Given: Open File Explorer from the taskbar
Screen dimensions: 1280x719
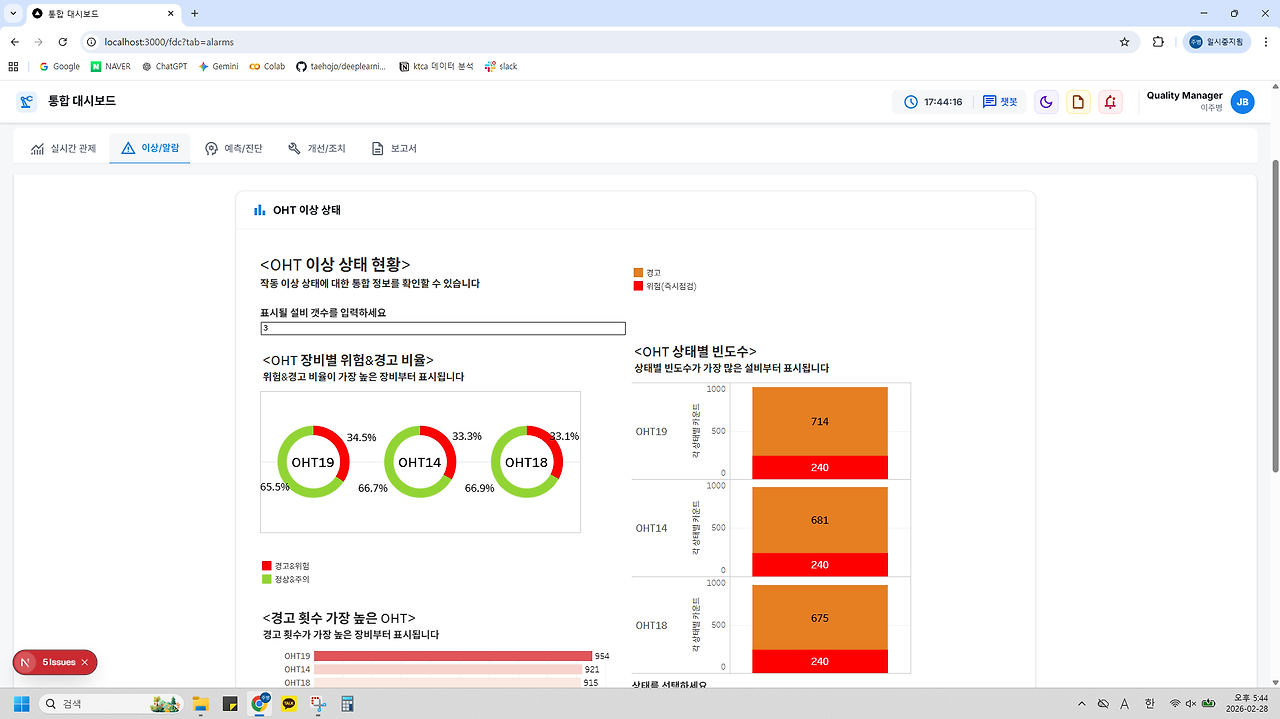Looking at the screenshot, I should click(199, 704).
